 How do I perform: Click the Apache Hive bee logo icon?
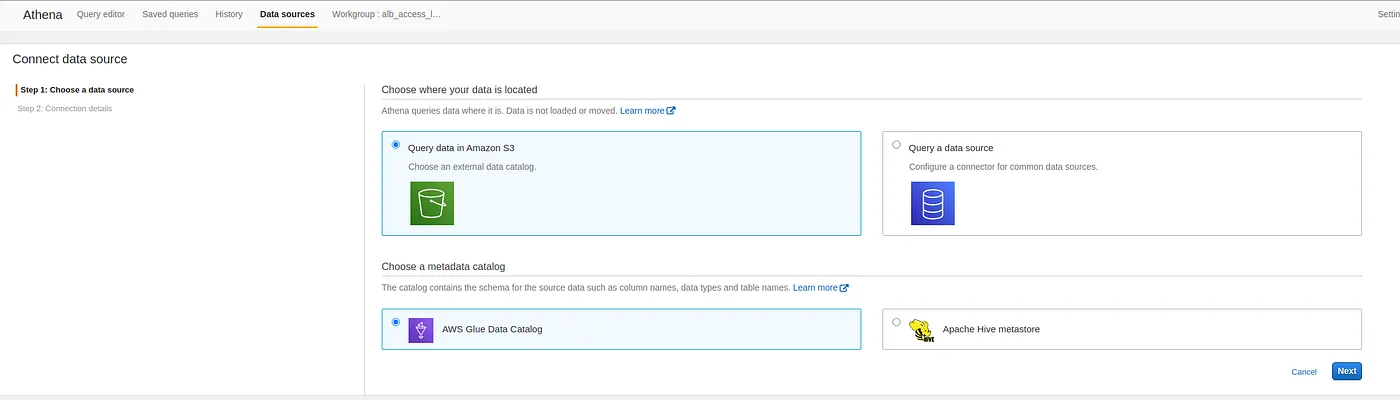tap(921, 330)
